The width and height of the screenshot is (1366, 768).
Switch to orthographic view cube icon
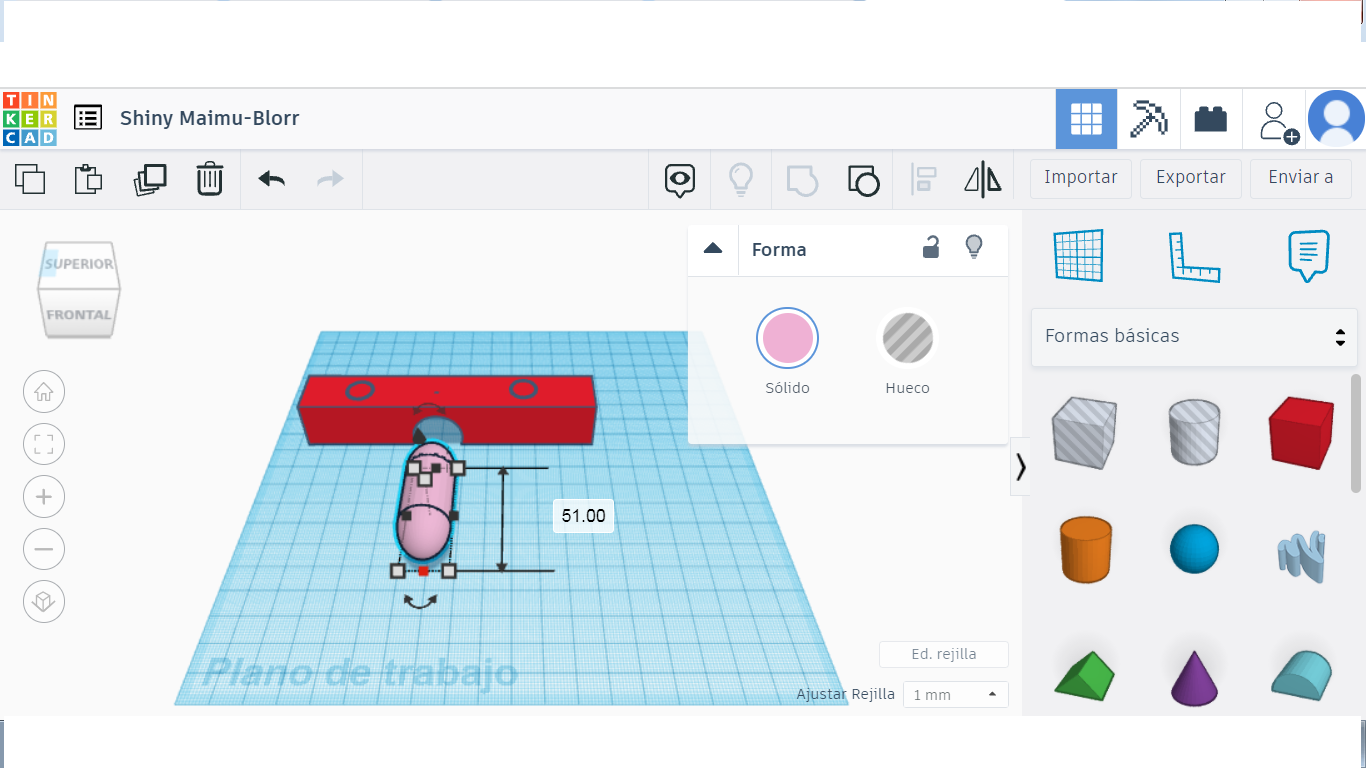pyautogui.click(x=44, y=601)
